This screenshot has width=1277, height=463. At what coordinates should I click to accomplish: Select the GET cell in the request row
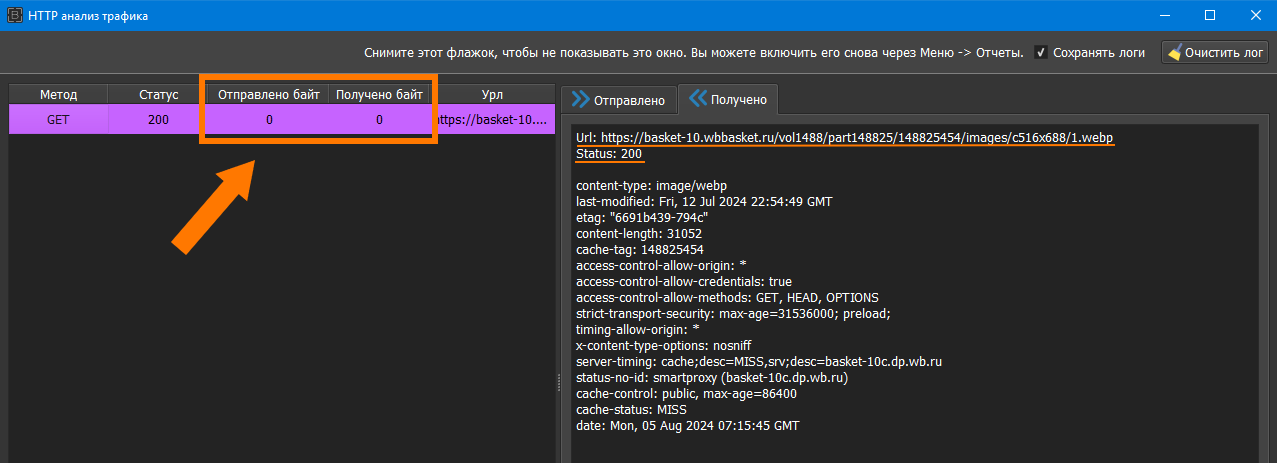click(x=58, y=120)
